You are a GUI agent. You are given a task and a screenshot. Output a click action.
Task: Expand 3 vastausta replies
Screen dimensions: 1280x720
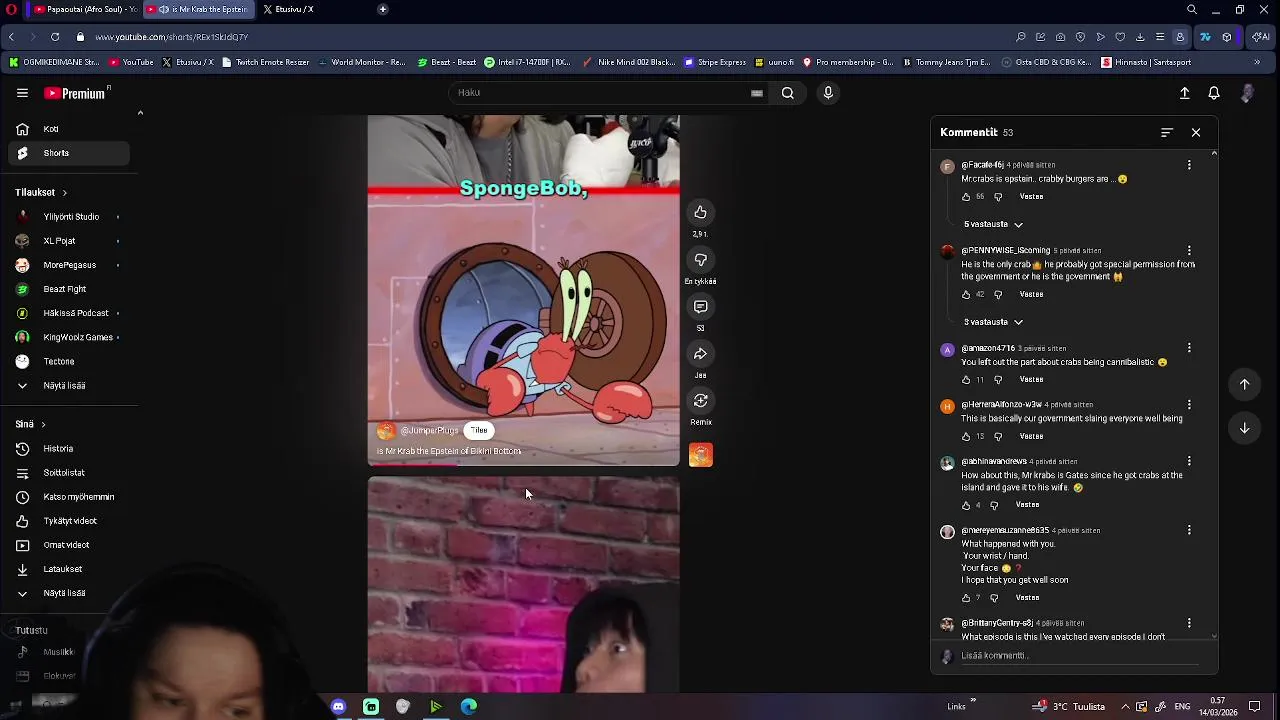coord(993,322)
